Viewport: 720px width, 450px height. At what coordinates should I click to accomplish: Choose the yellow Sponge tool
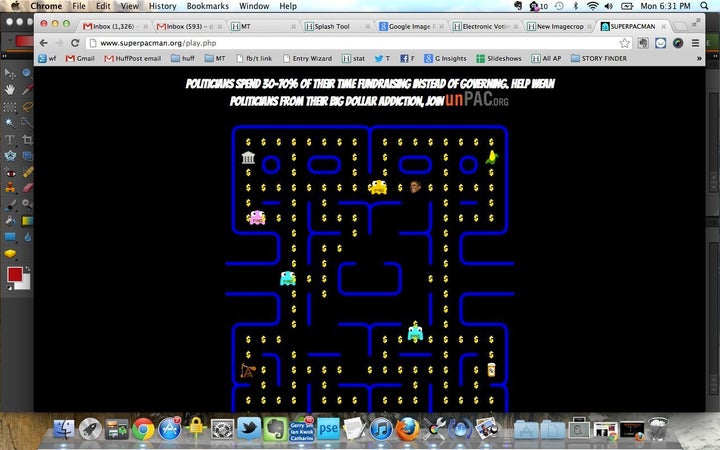pyautogui.click(x=10, y=253)
